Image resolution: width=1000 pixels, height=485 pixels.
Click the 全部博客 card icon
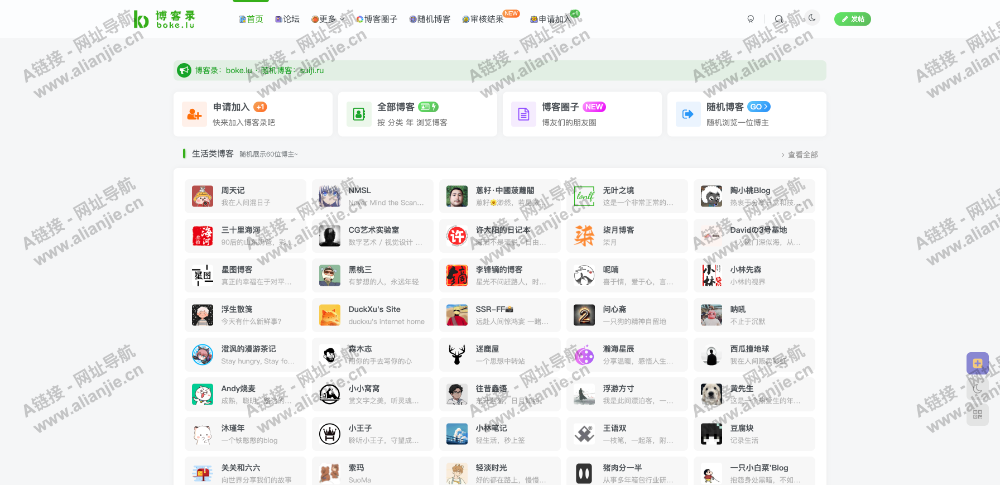(x=359, y=114)
